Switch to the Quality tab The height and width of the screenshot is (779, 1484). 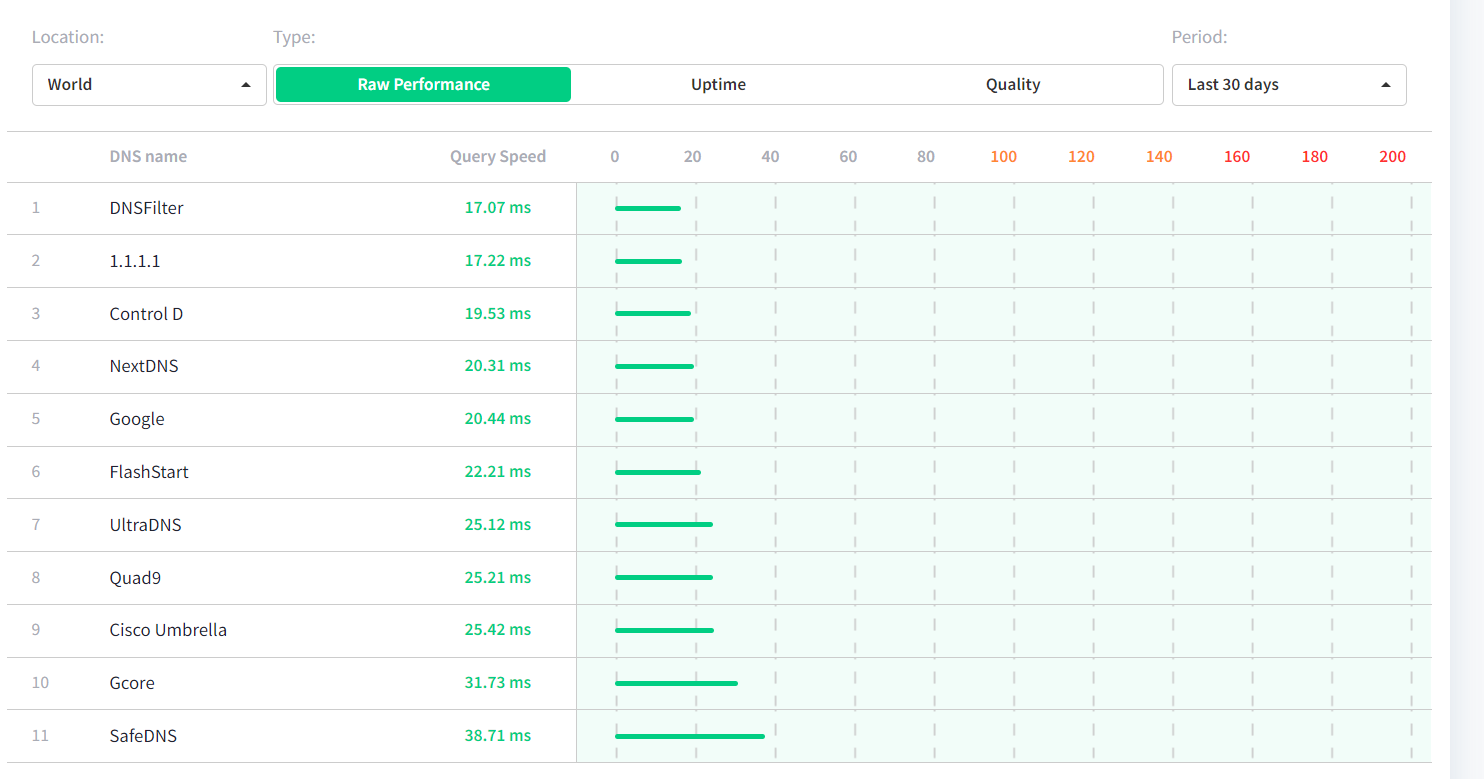[x=1013, y=85]
